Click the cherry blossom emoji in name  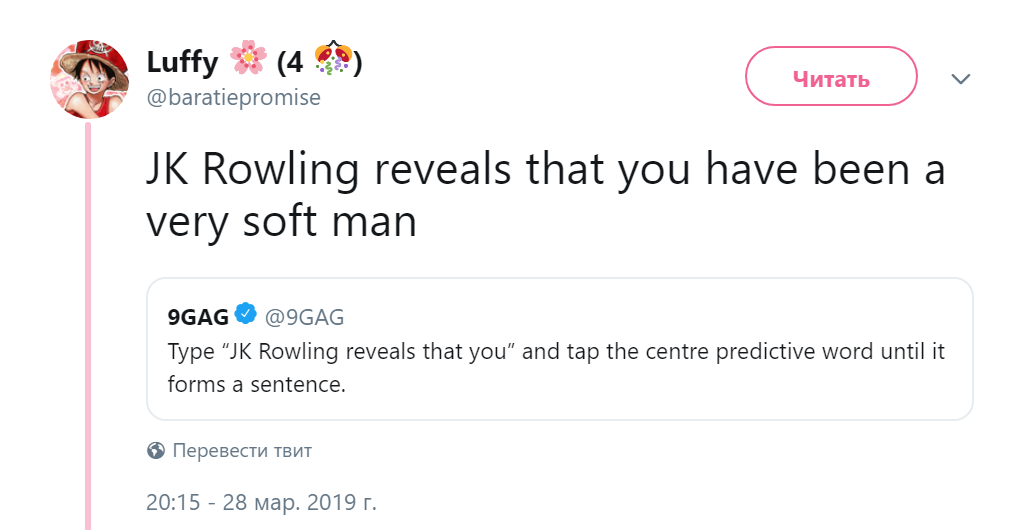[x=248, y=58]
